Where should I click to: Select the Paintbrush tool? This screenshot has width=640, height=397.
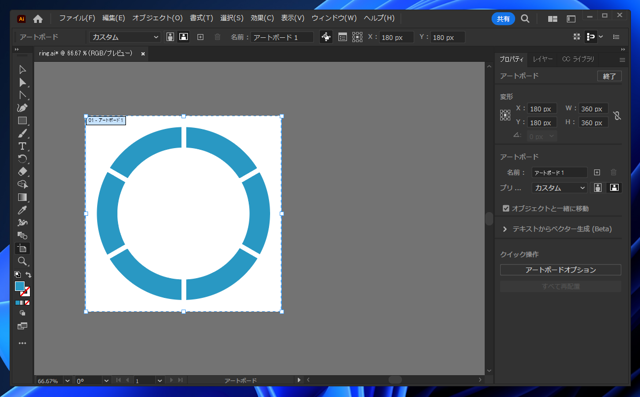[x=22, y=133]
